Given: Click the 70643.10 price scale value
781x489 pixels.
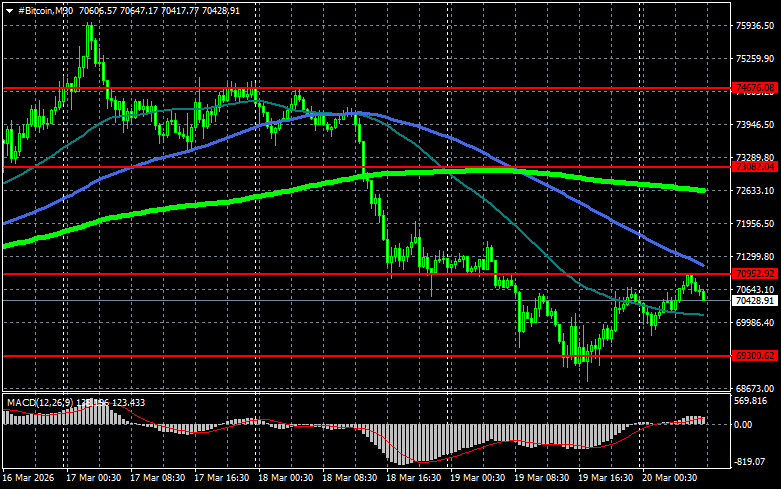Looking at the screenshot, I should click(x=755, y=289).
